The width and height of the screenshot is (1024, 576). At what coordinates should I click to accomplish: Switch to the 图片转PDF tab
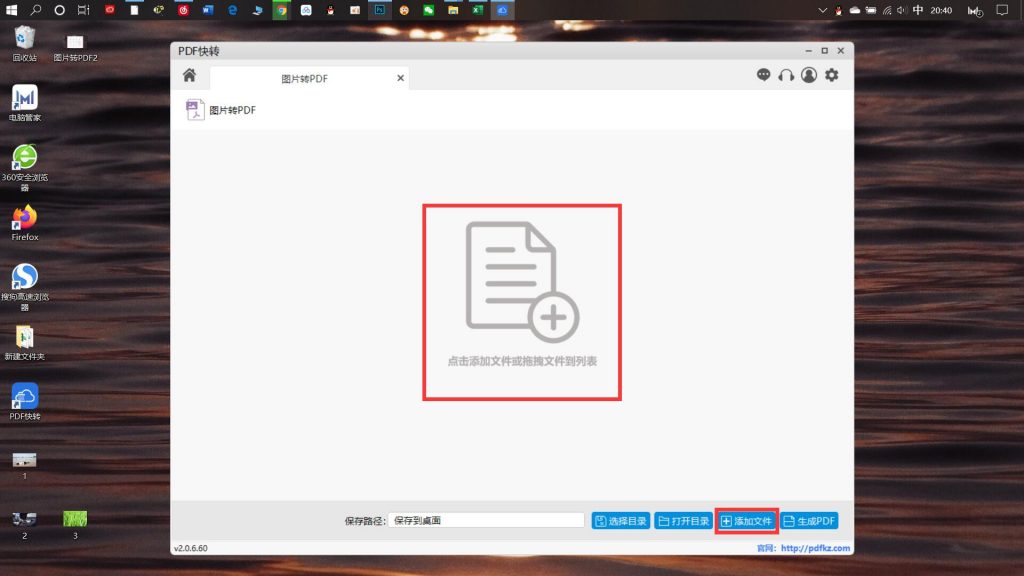point(304,78)
